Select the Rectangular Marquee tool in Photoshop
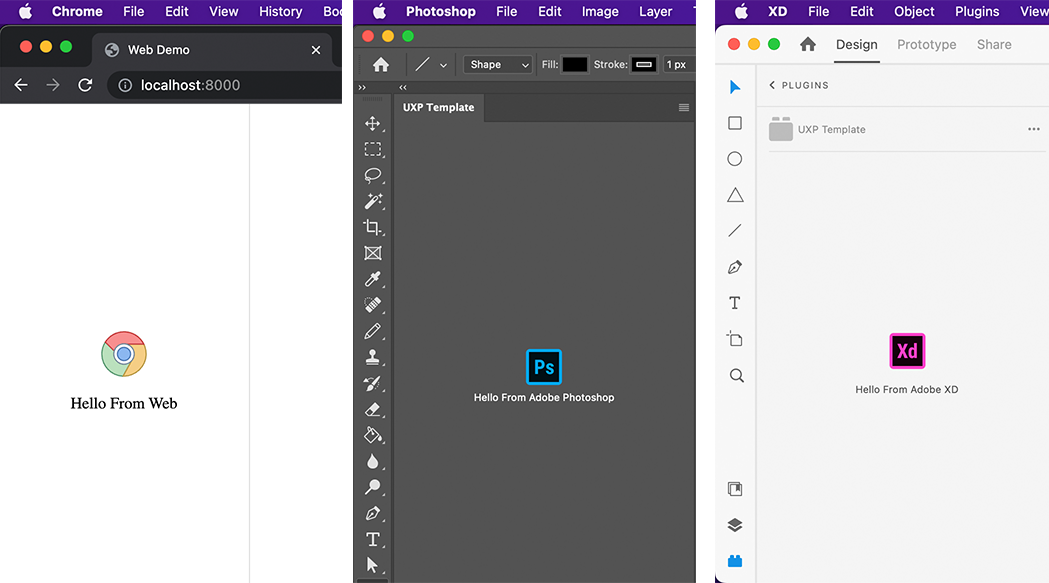Viewport: 1049px width, 583px height. click(x=373, y=149)
